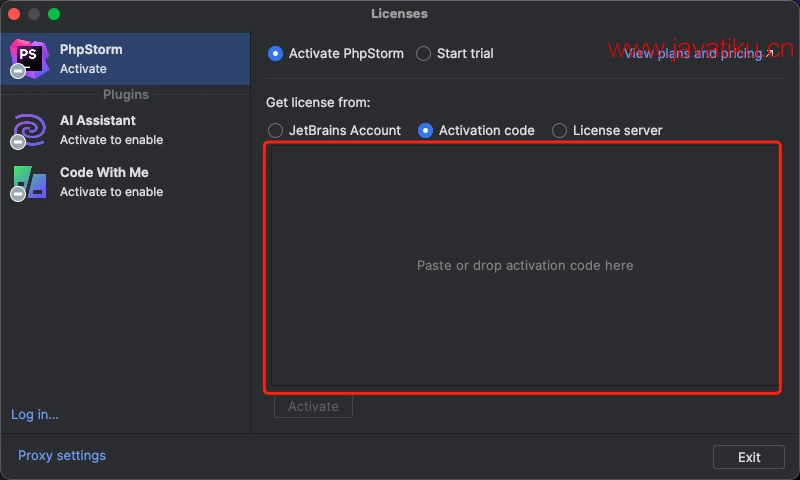
Task: Open the View plans and pricing link
Action: pyautogui.click(x=698, y=53)
